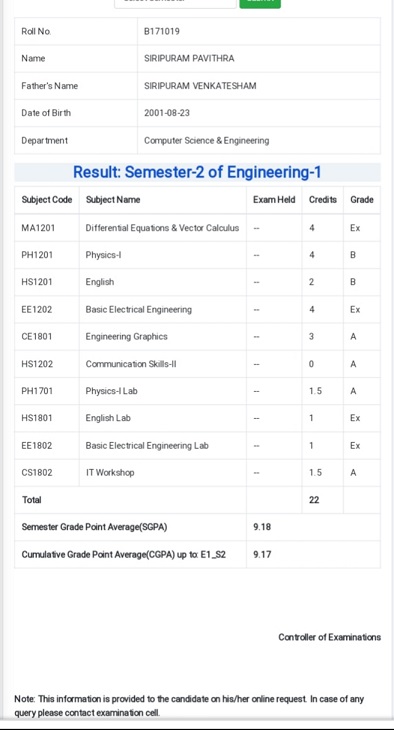This screenshot has width=394, height=730.
Task: Click the green submit button
Action: [260, 2]
